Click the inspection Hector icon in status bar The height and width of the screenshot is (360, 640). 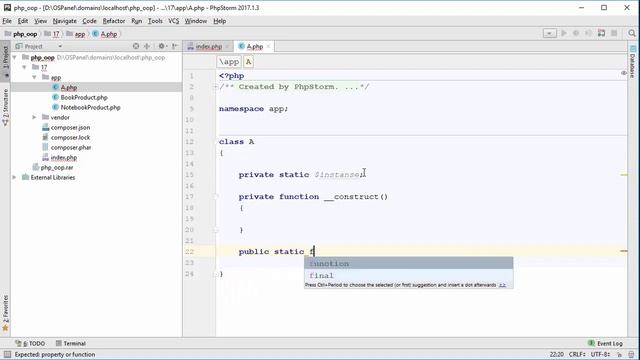(631, 355)
